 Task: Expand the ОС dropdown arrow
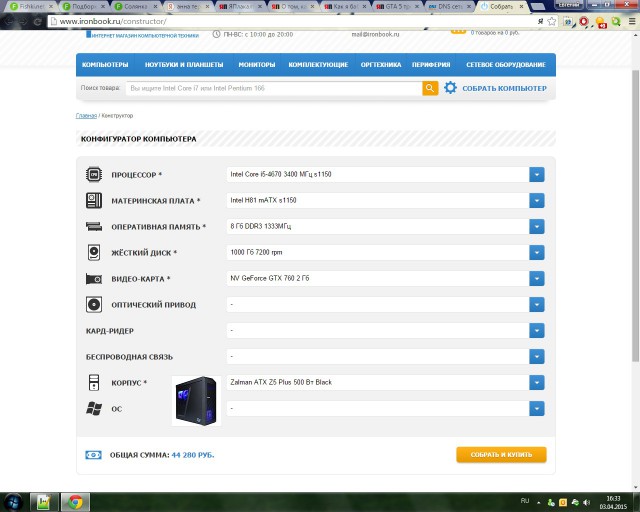537,408
